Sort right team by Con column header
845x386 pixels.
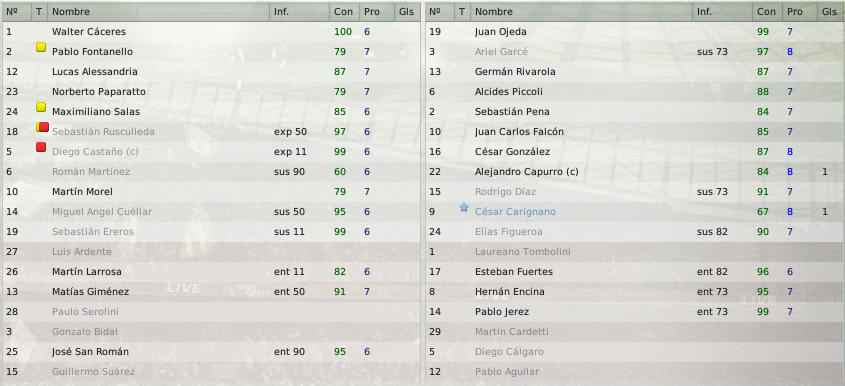tap(766, 11)
